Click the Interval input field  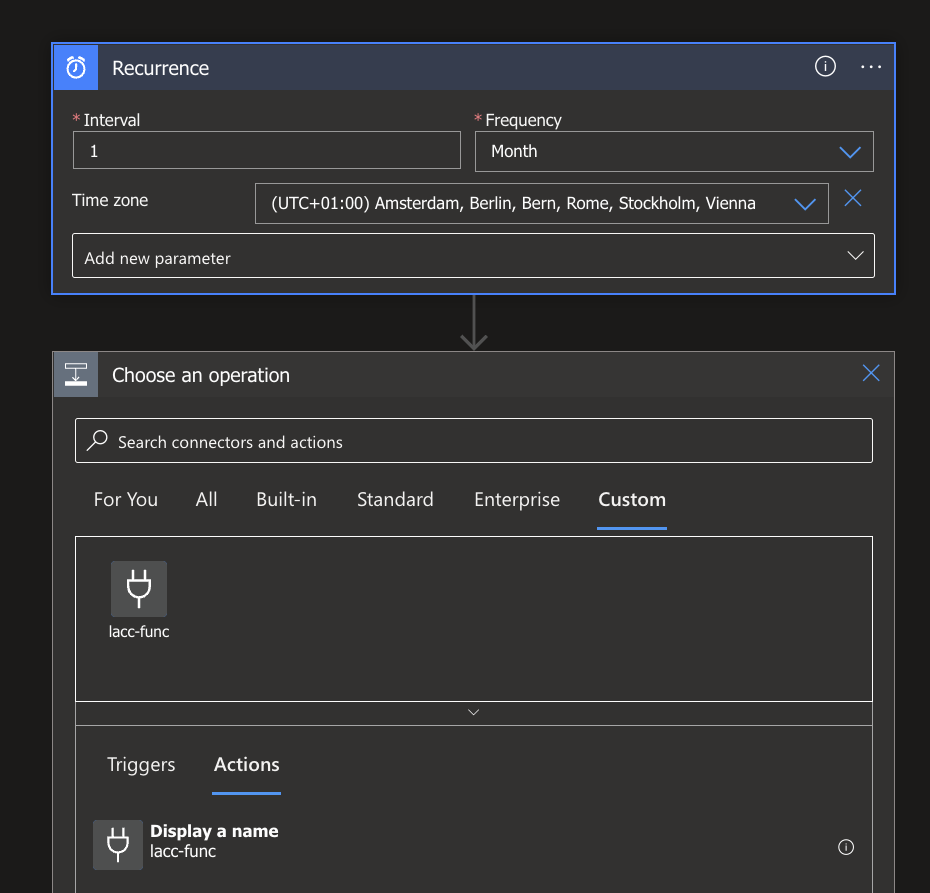[x=266, y=151]
